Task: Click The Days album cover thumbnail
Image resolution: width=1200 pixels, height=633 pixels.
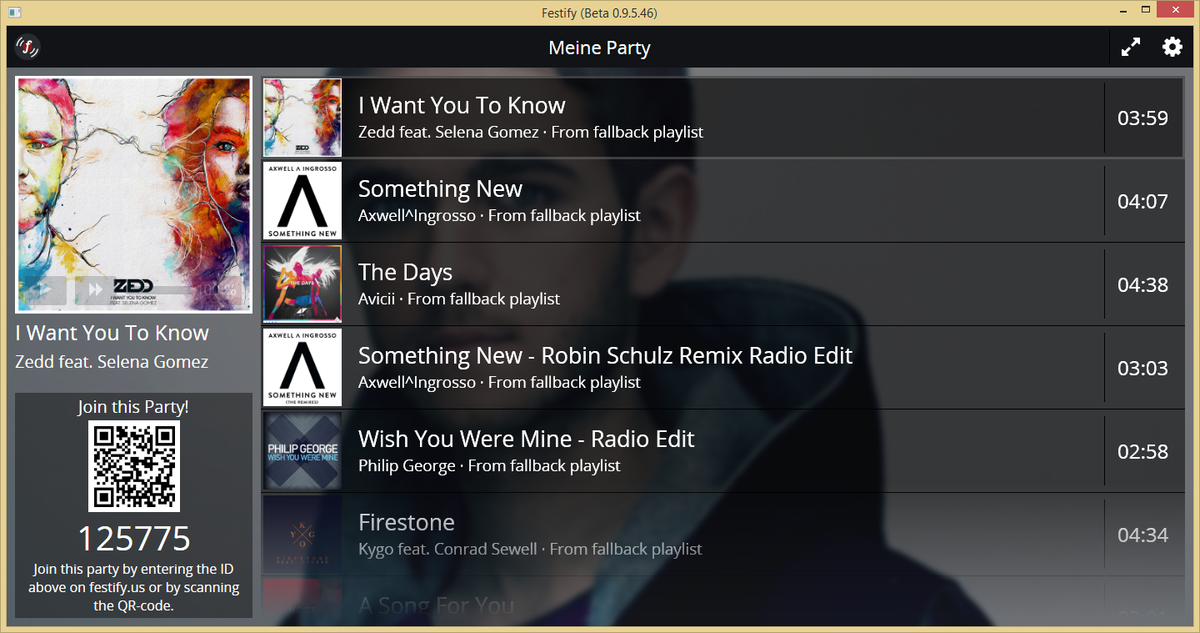Action: [x=302, y=284]
